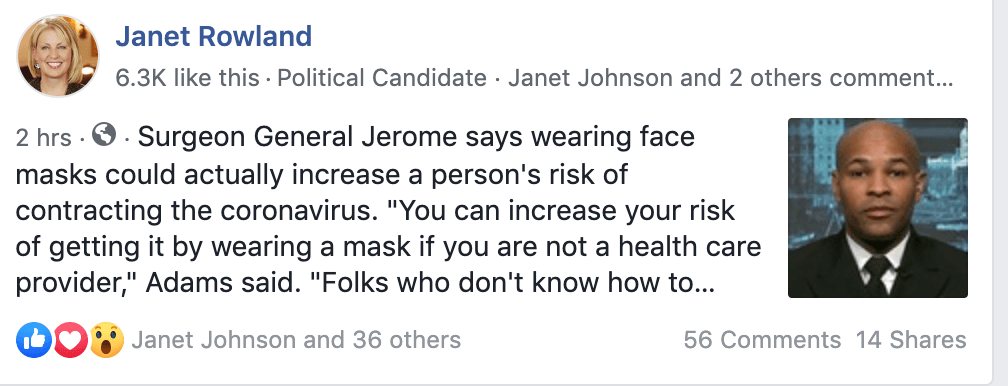Screen dimensions: 1008x386
Task: Select the Wow surprised face reaction icon
Action: [x=106, y=340]
